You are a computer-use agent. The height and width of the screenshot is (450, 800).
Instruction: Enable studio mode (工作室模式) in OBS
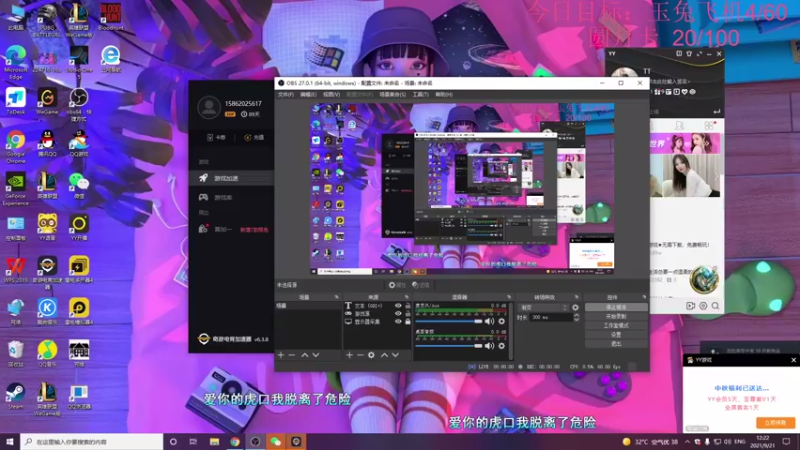coord(616,326)
